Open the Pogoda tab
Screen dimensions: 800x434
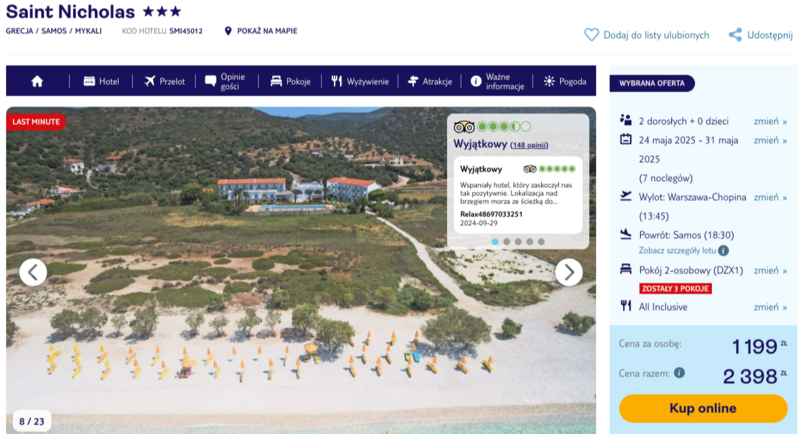tap(565, 81)
